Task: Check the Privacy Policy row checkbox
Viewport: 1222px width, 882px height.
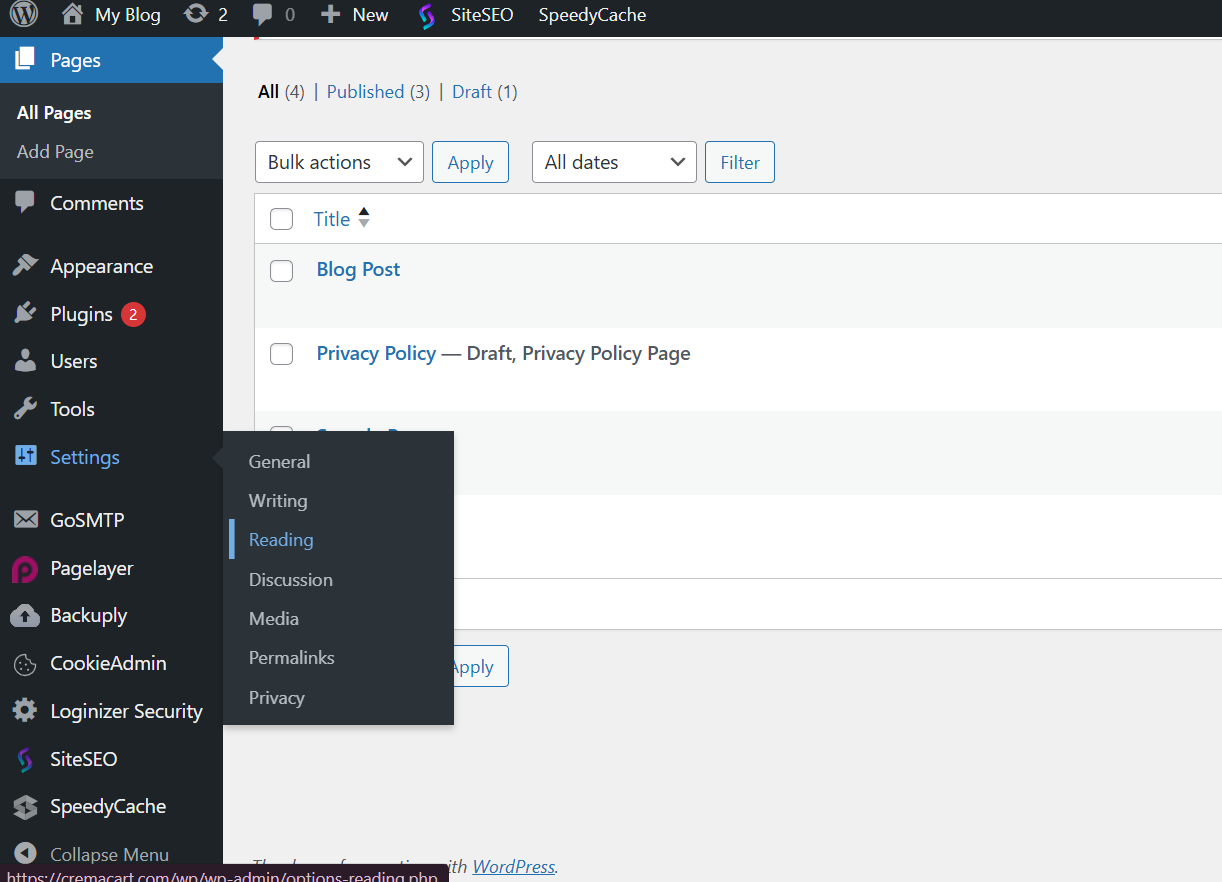Action: (x=282, y=354)
